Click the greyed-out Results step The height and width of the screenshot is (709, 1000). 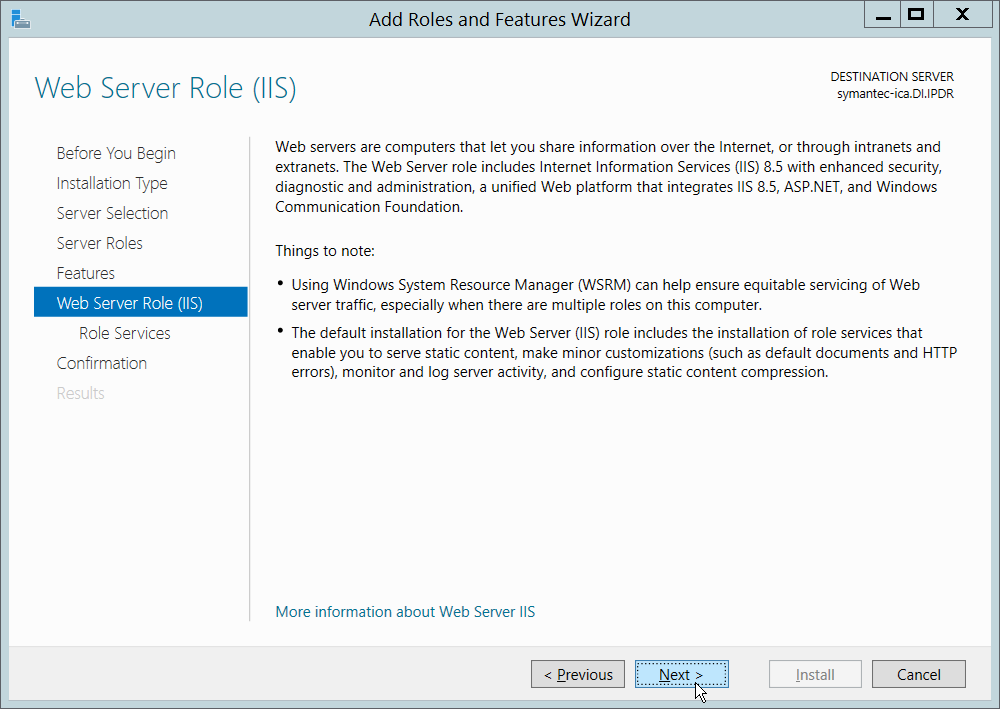click(81, 393)
